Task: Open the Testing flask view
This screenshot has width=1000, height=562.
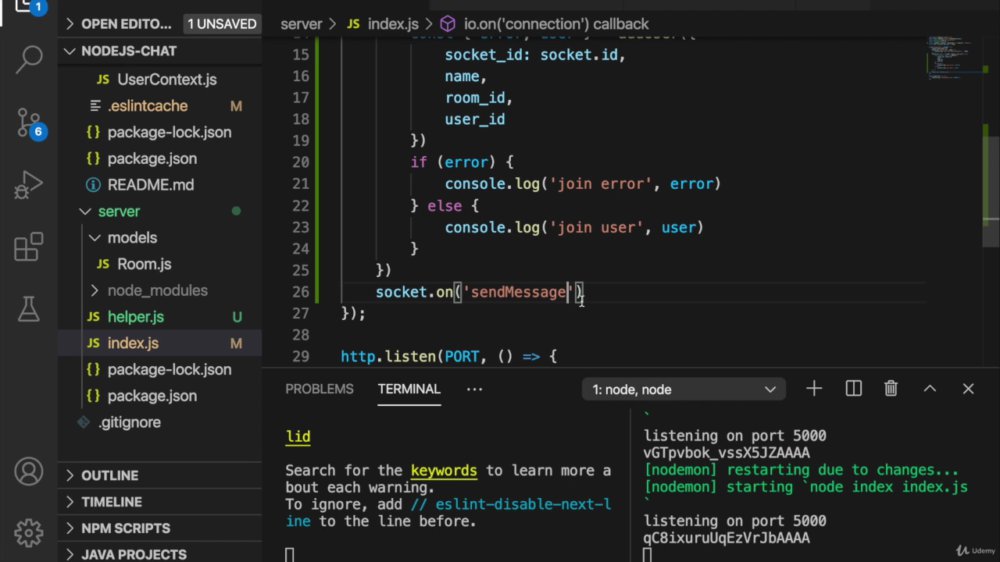Action: (x=29, y=309)
